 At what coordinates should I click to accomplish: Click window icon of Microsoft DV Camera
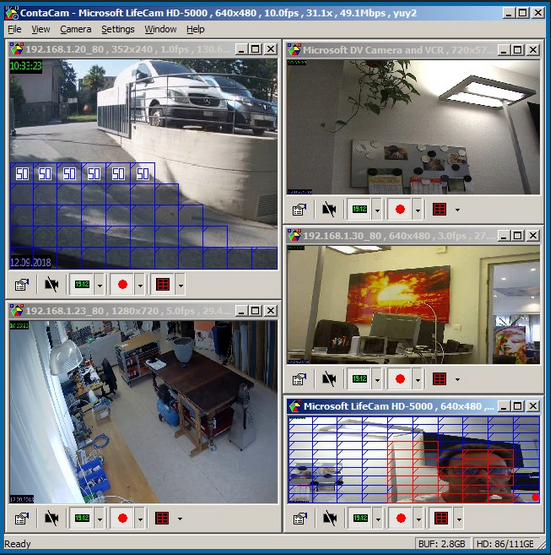[294, 50]
